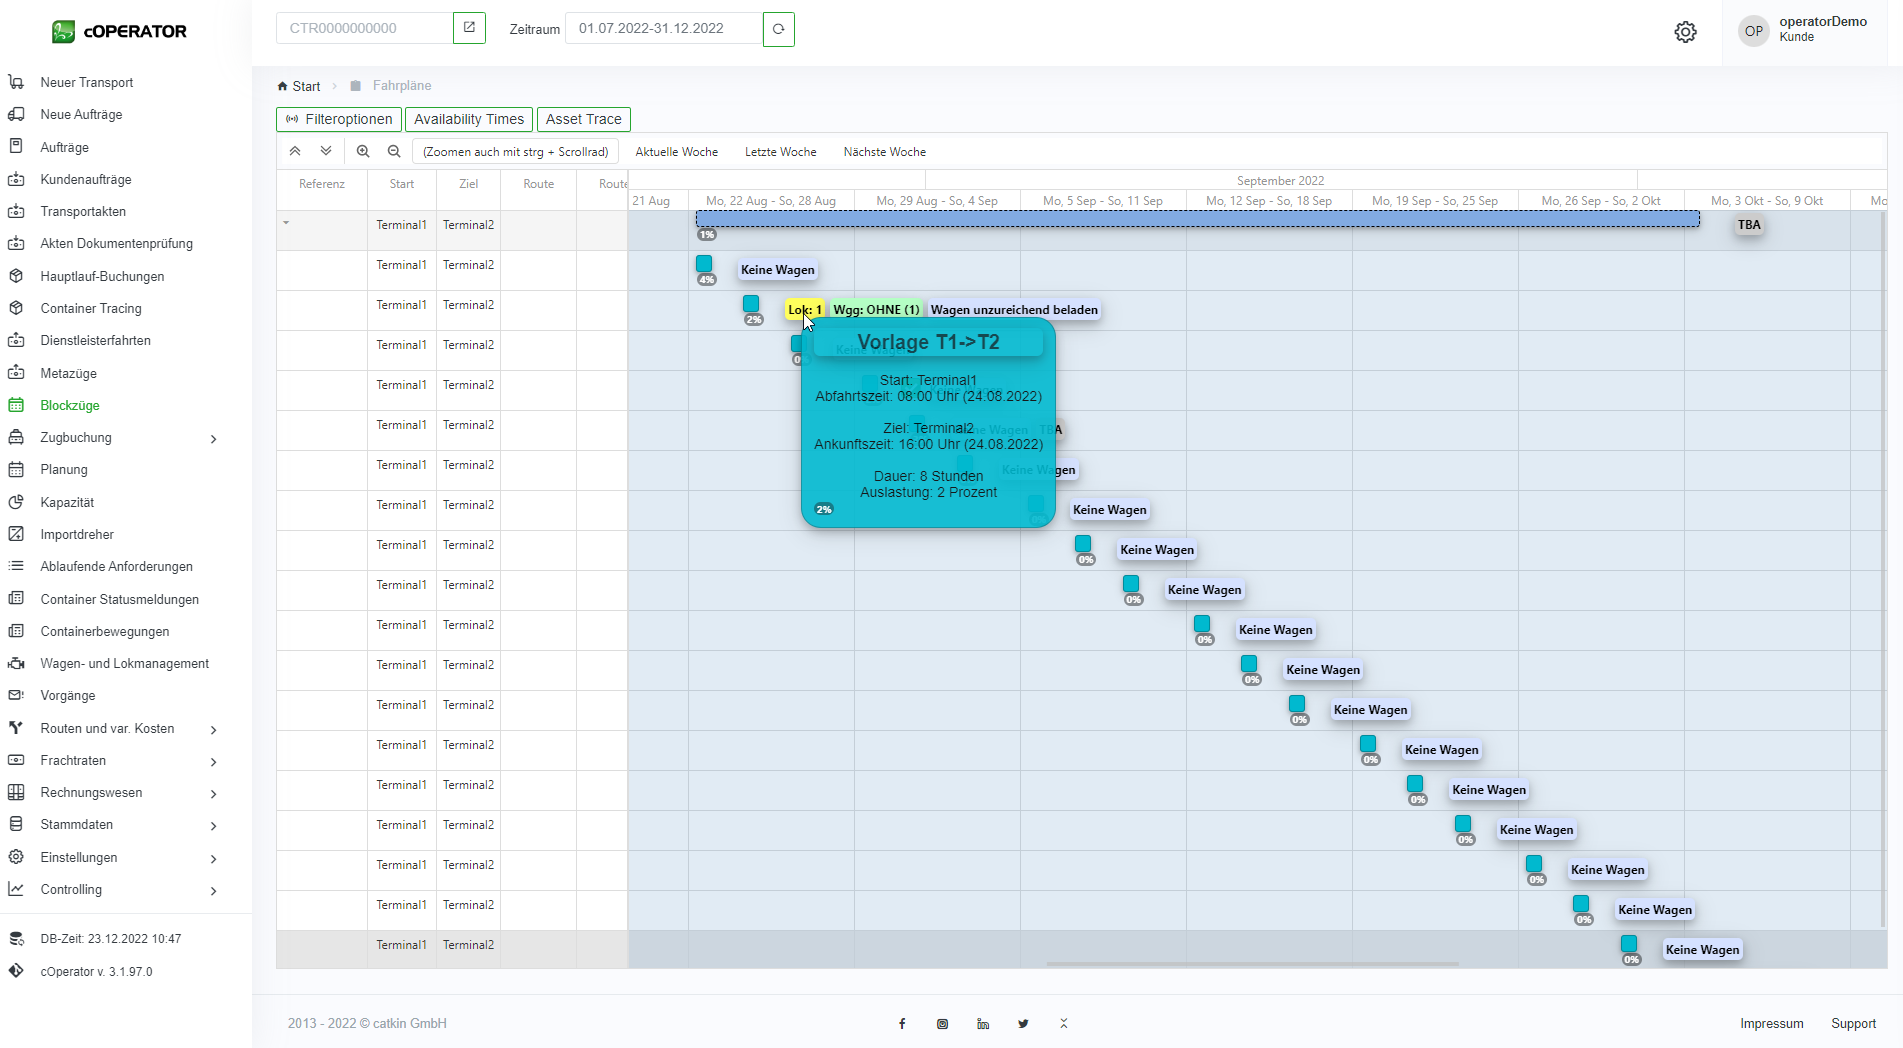Open Container Tracing in sidebar

tap(91, 309)
